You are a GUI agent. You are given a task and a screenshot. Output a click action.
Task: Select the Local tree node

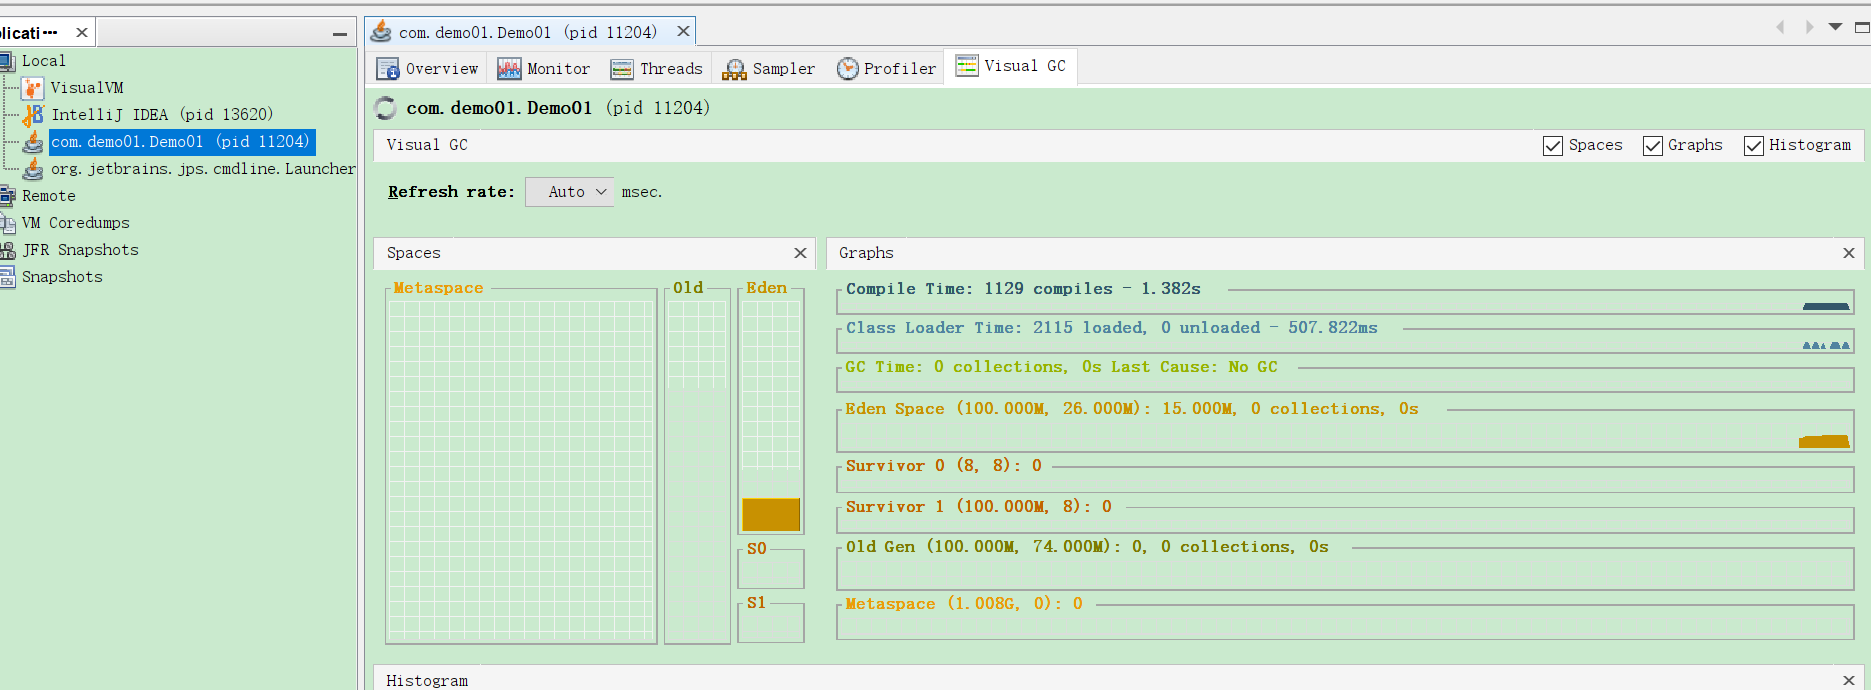43,61
